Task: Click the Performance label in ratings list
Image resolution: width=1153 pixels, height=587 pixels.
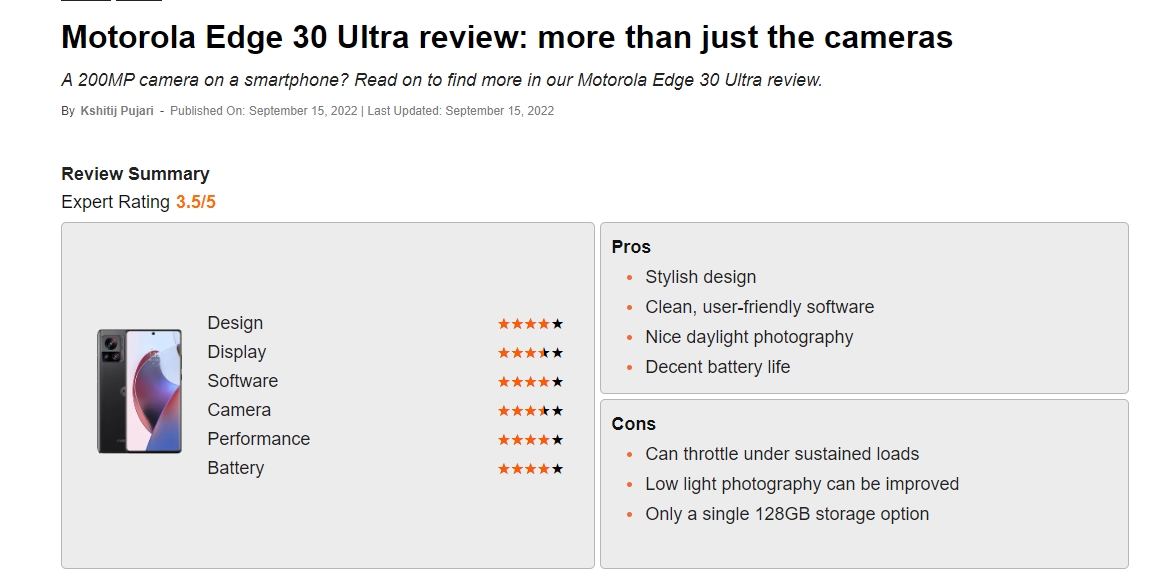Action: click(258, 439)
